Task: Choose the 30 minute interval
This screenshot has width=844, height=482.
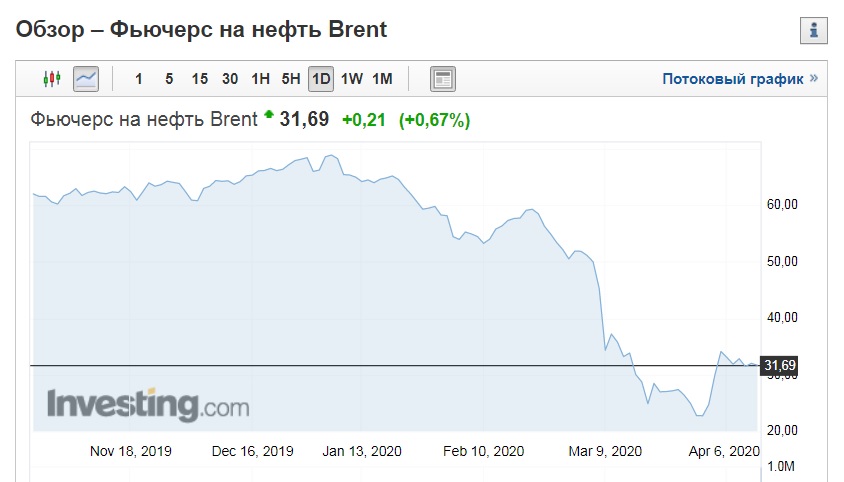Action: point(230,79)
